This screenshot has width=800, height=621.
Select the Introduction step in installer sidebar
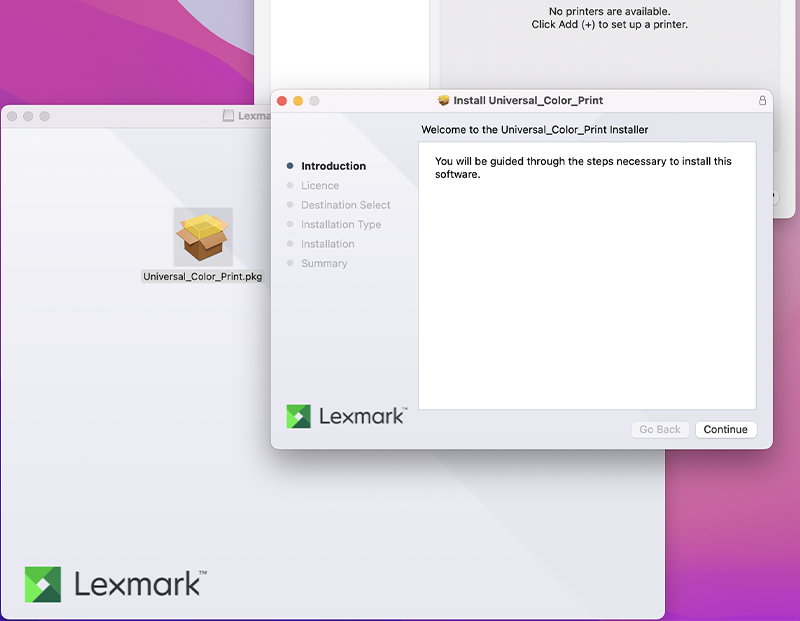pyautogui.click(x=334, y=166)
